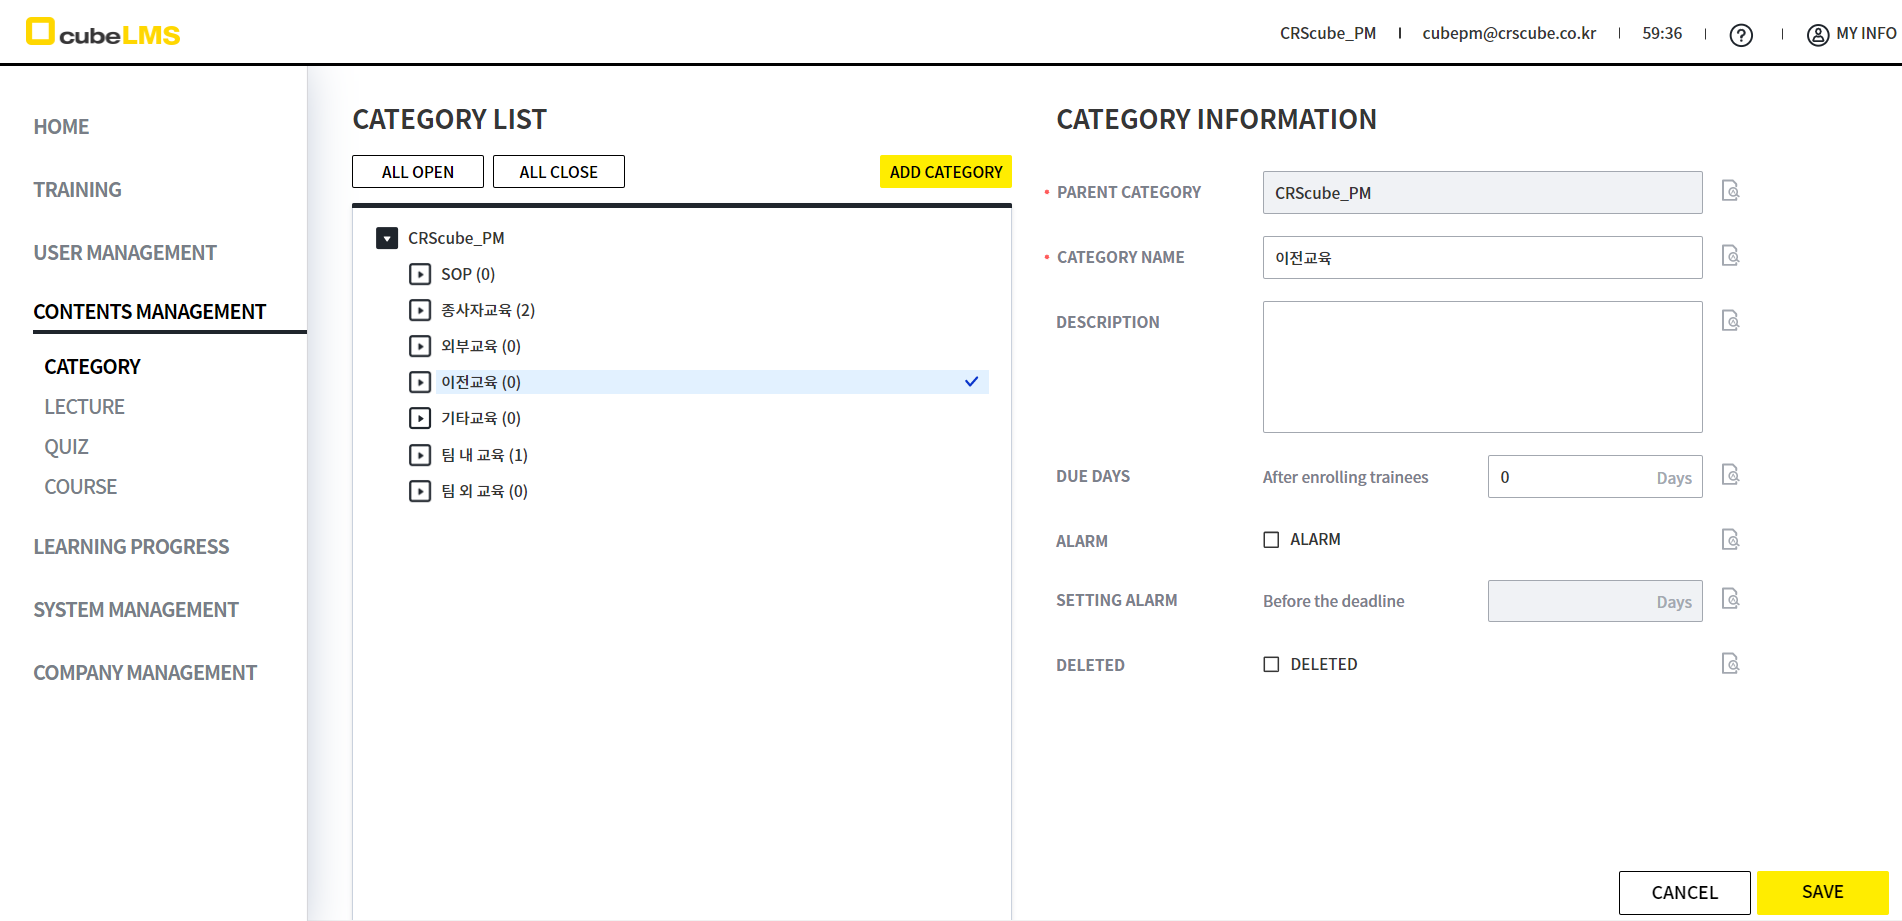Open MY INFO user profile icon
This screenshot has height=921, width=1902.
point(1817,35)
